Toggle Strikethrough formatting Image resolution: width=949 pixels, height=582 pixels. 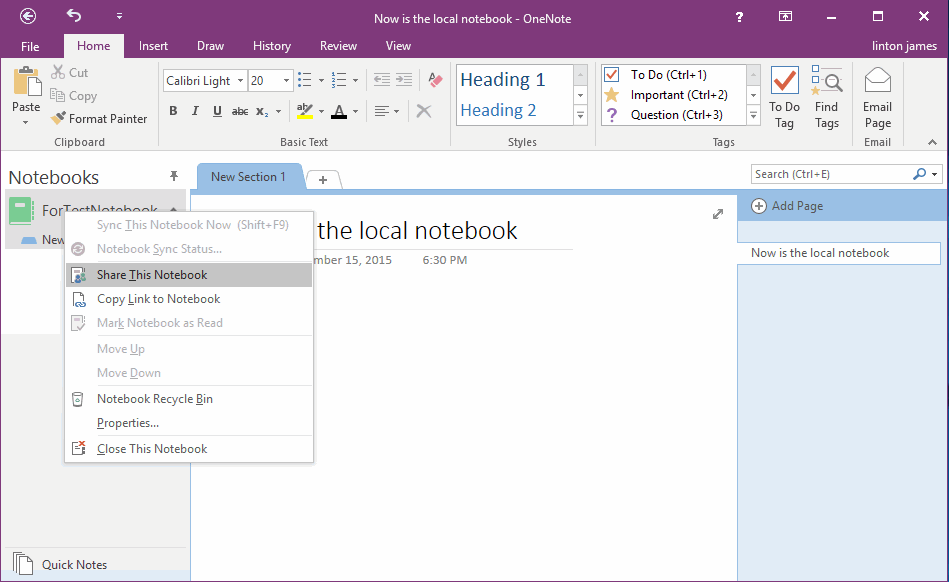point(240,111)
